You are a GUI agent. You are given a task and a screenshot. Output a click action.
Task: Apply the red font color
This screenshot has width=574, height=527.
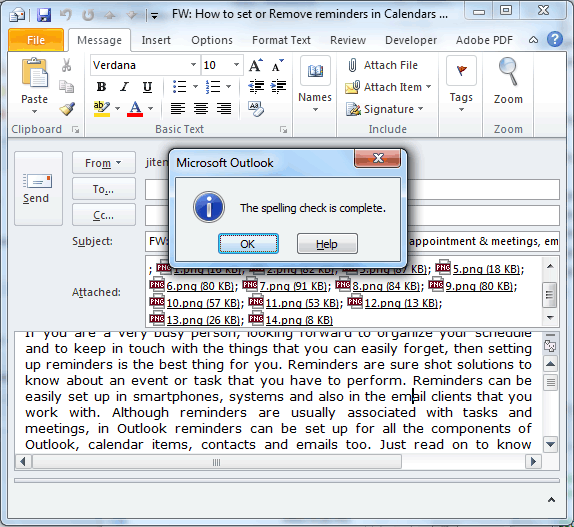point(135,109)
